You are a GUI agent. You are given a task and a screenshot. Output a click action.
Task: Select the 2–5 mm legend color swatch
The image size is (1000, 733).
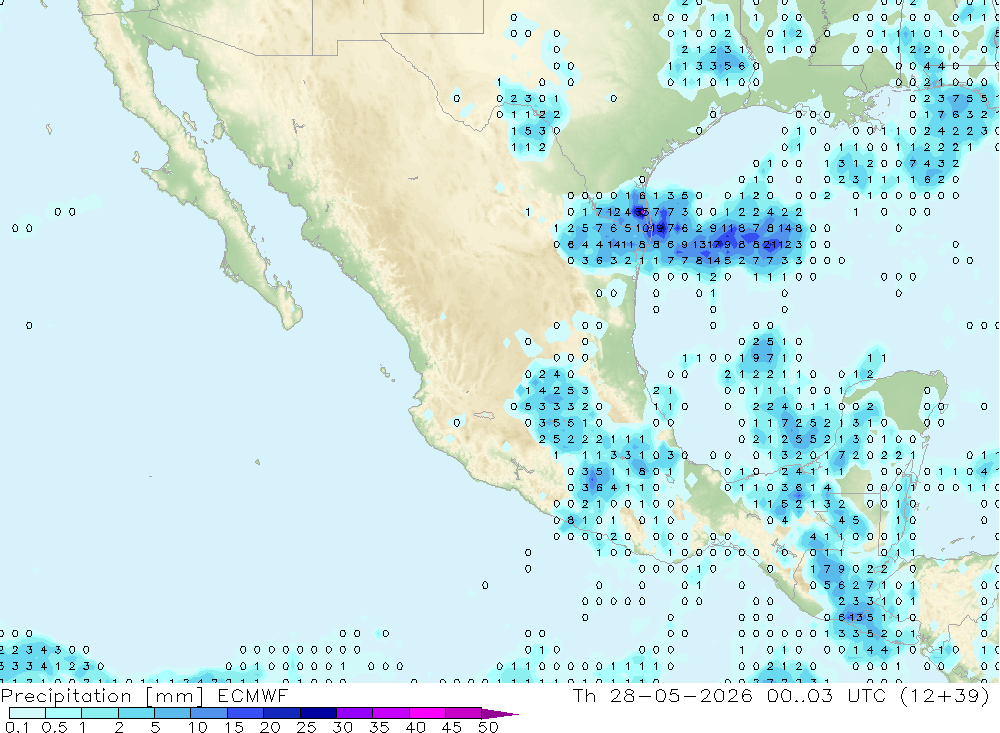pyautogui.click(x=136, y=713)
